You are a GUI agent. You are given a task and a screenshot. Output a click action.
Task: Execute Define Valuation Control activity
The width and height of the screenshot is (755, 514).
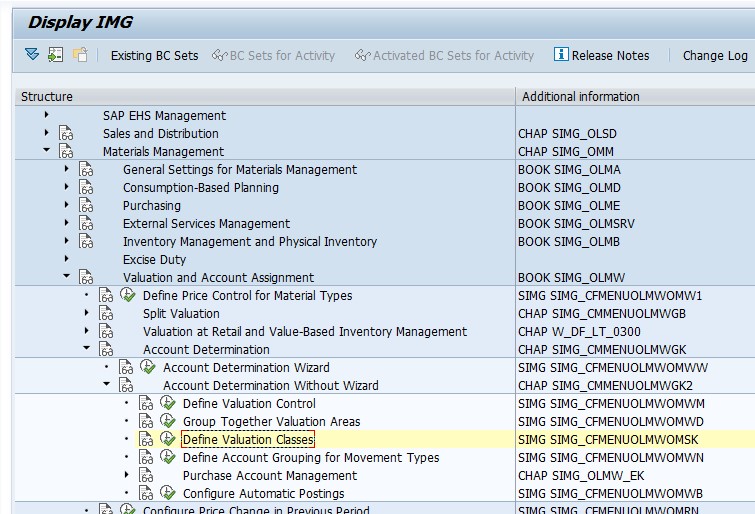(168, 403)
